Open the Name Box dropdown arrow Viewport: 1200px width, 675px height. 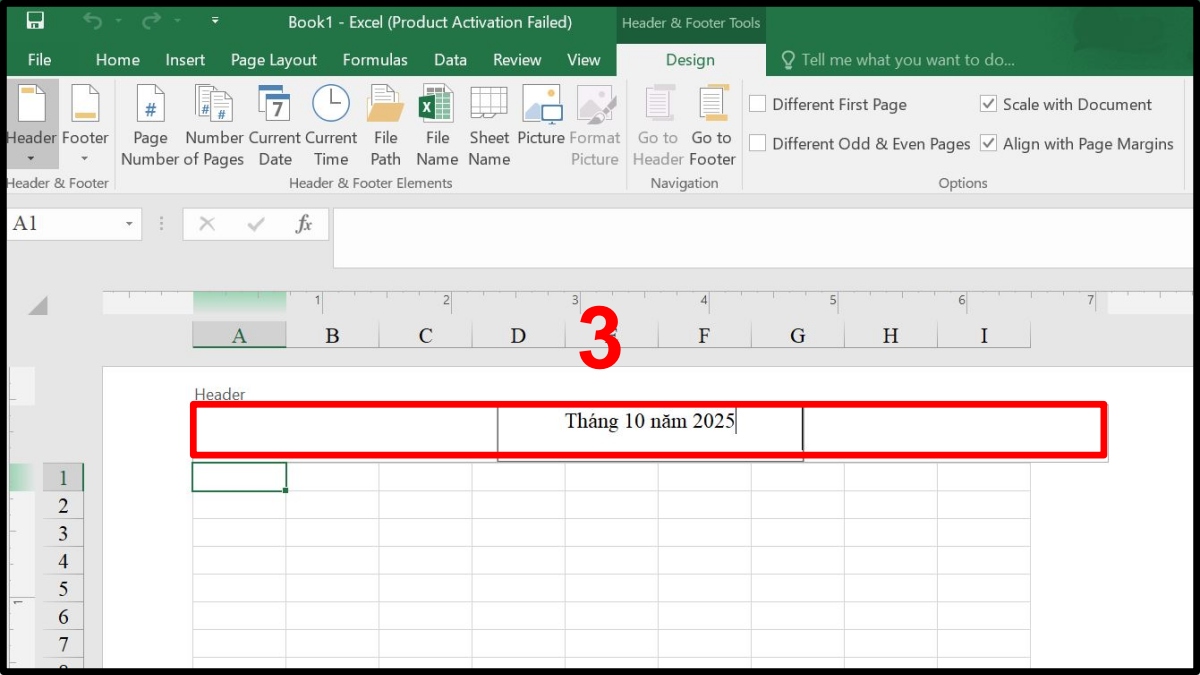pos(130,224)
